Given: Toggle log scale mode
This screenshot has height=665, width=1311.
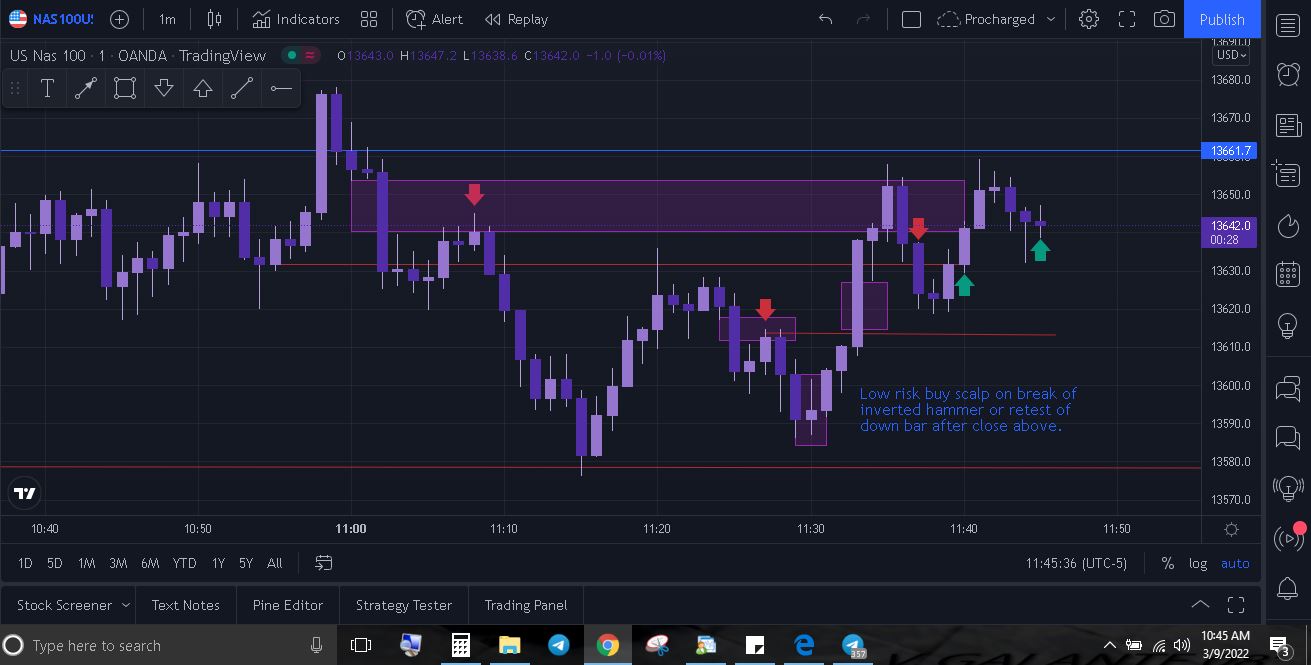Looking at the screenshot, I should point(1198,563).
